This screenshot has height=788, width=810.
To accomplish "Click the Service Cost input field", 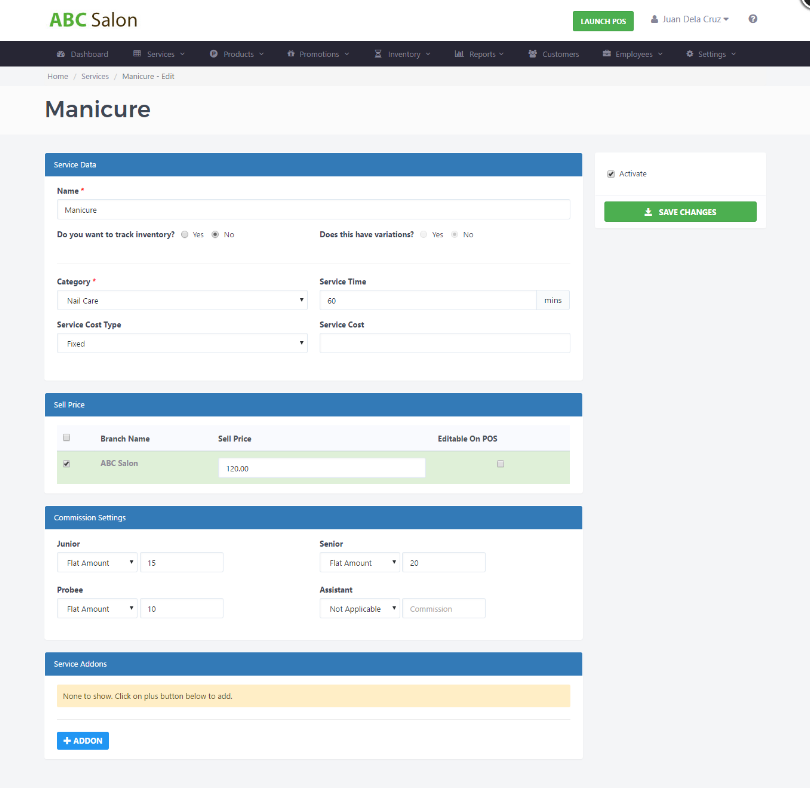I will click(x=444, y=343).
